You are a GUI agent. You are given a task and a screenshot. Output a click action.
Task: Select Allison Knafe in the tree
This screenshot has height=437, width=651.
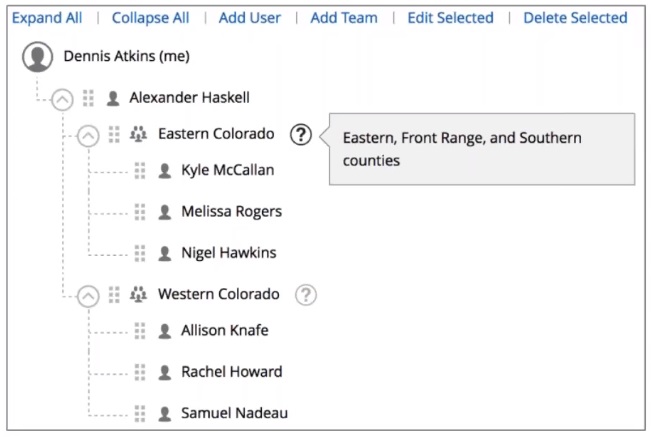pyautogui.click(x=225, y=330)
